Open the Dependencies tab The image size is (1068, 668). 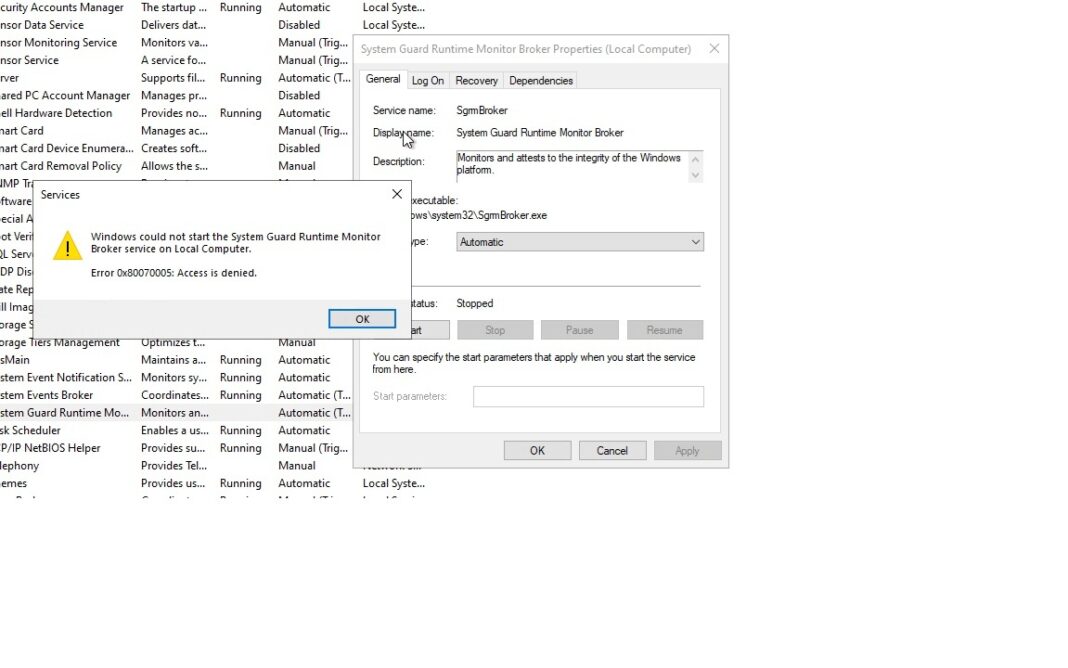coord(540,80)
